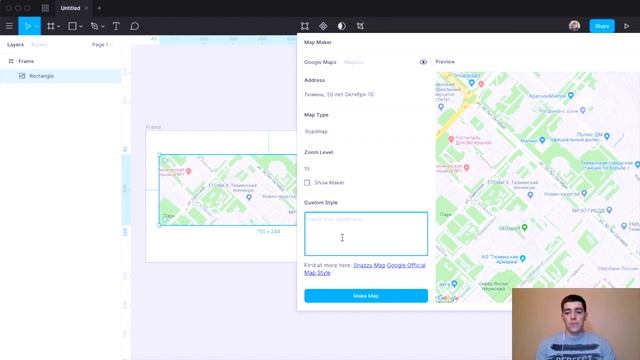Click the Frame layer grid icon

click(11, 61)
